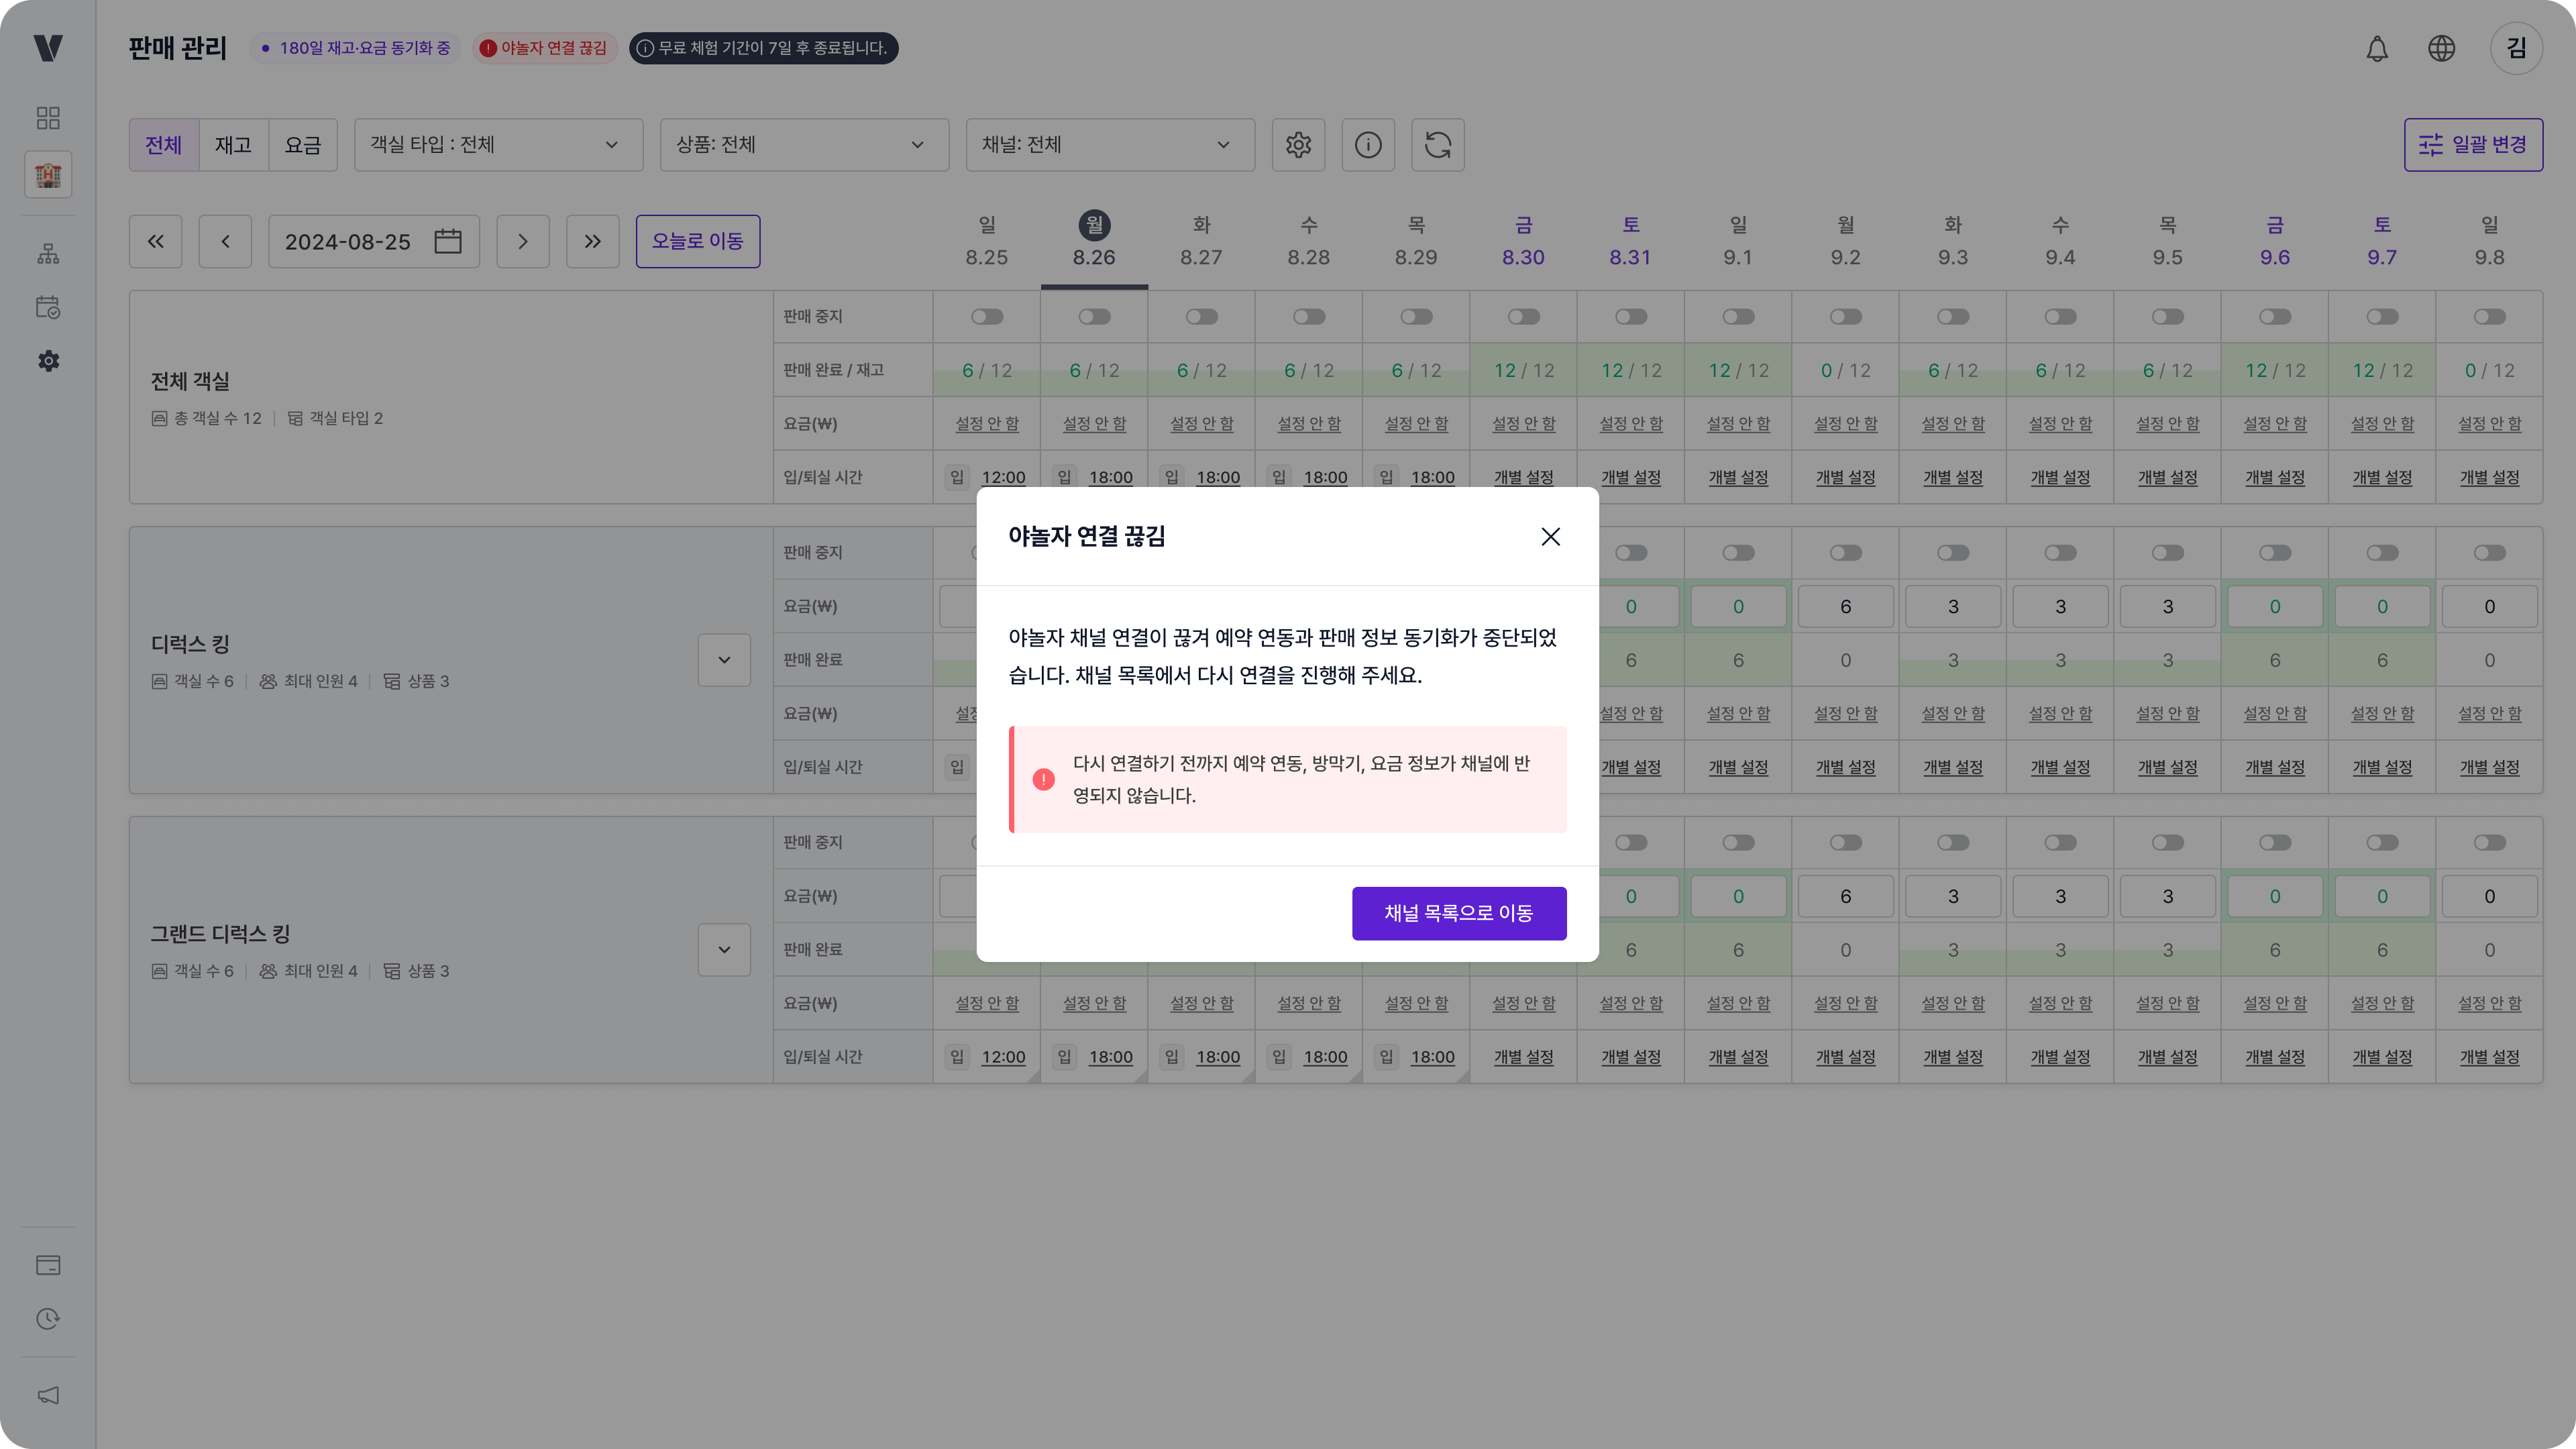Close the 야놀자 연결 끊김 dialog

pos(1550,537)
